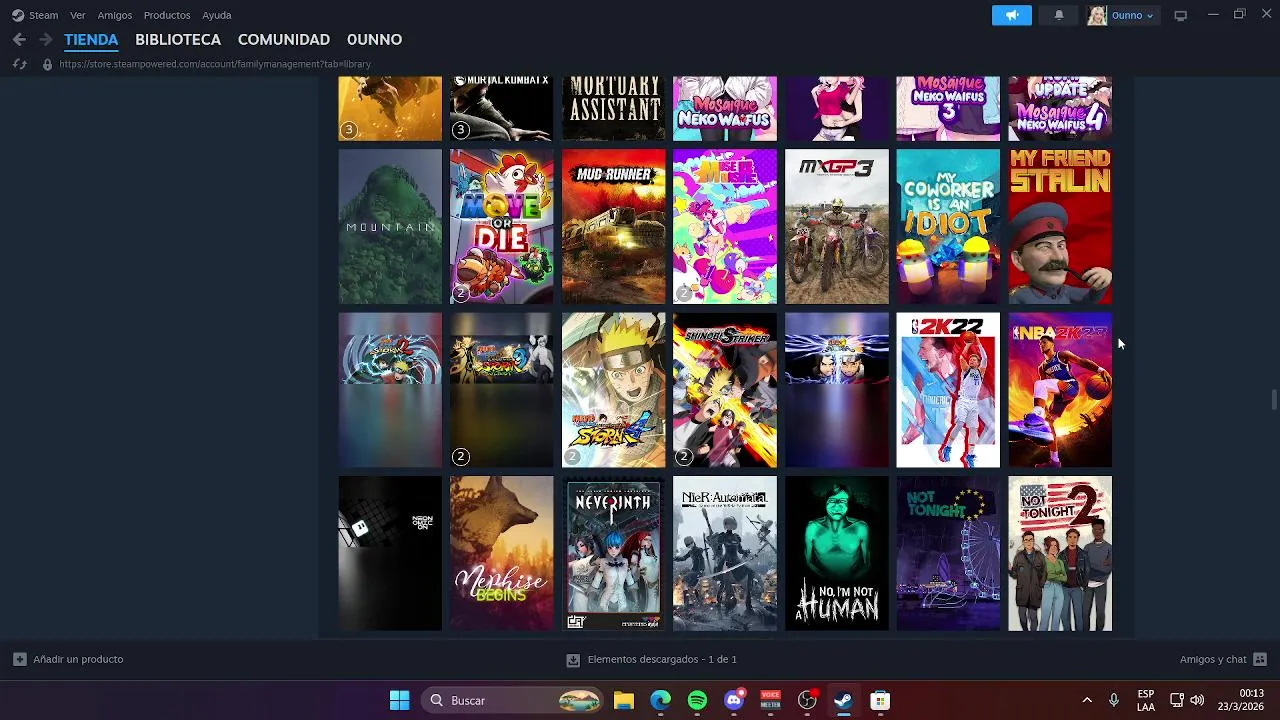Go back with the back arrow
This screenshot has height=720, width=1280.
19,40
